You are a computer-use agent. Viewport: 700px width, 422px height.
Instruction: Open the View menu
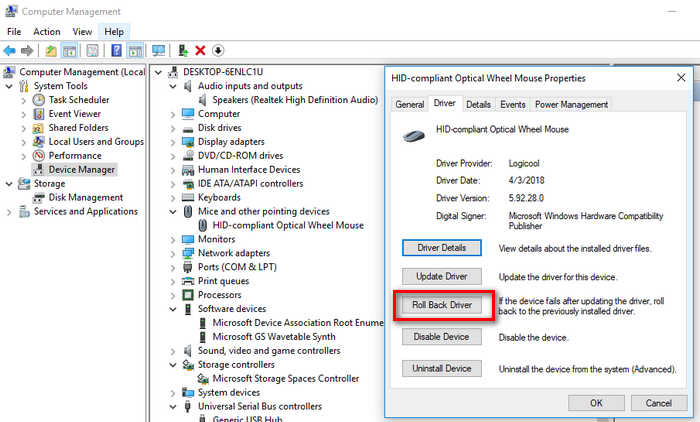click(82, 32)
